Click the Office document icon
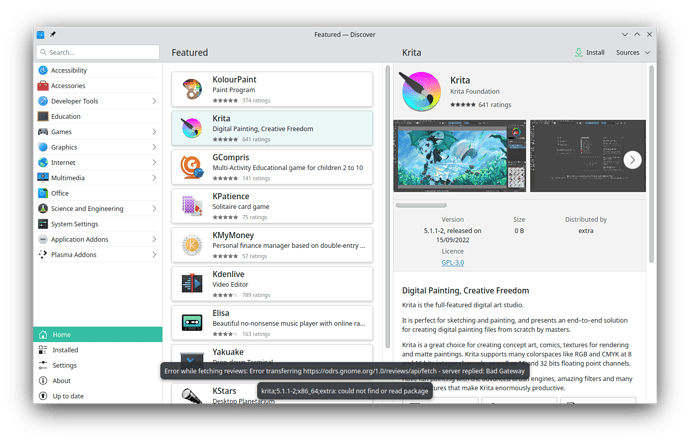 point(43,193)
